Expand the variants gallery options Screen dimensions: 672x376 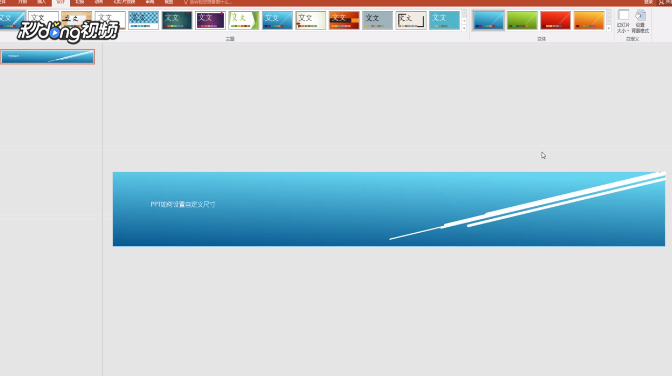click(x=609, y=28)
